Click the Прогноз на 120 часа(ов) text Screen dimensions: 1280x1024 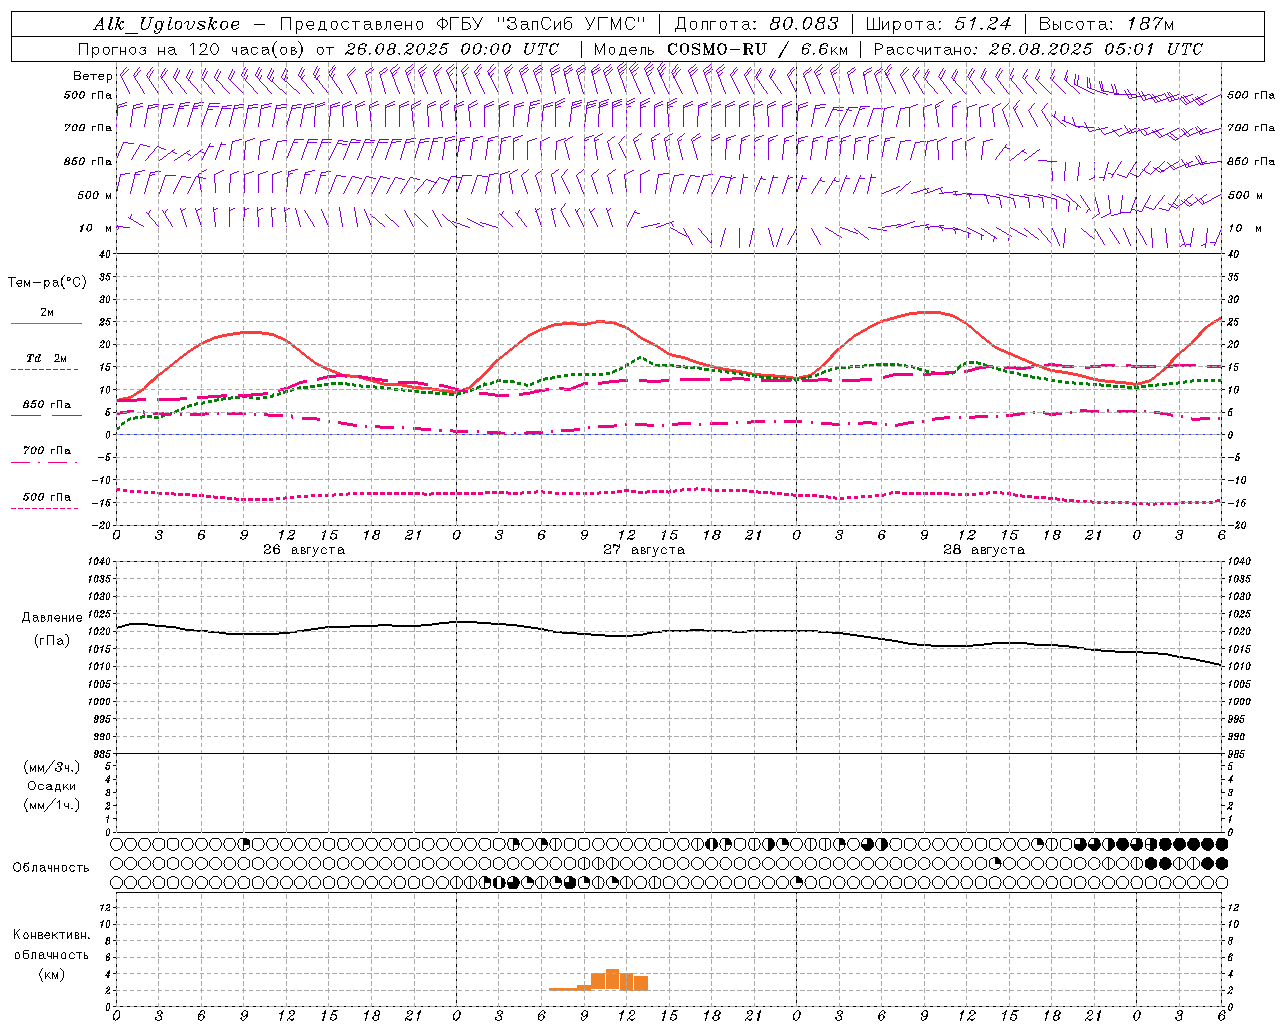(x=193, y=49)
